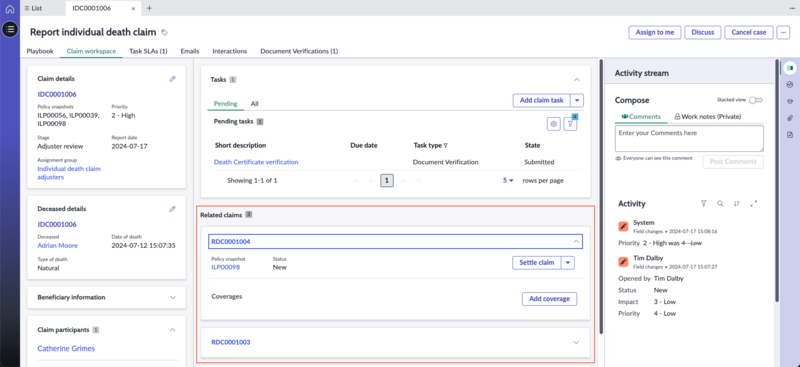
Task: Show the Pending tasks tab
Action: point(226,104)
